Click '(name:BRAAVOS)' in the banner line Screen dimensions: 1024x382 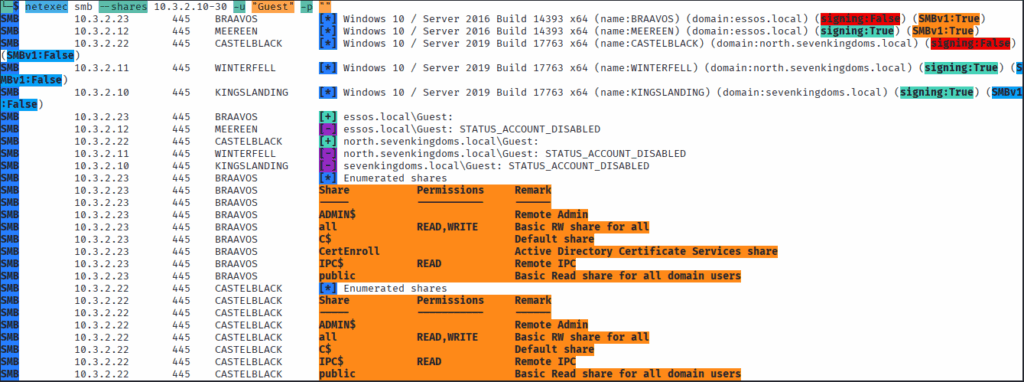637,19
